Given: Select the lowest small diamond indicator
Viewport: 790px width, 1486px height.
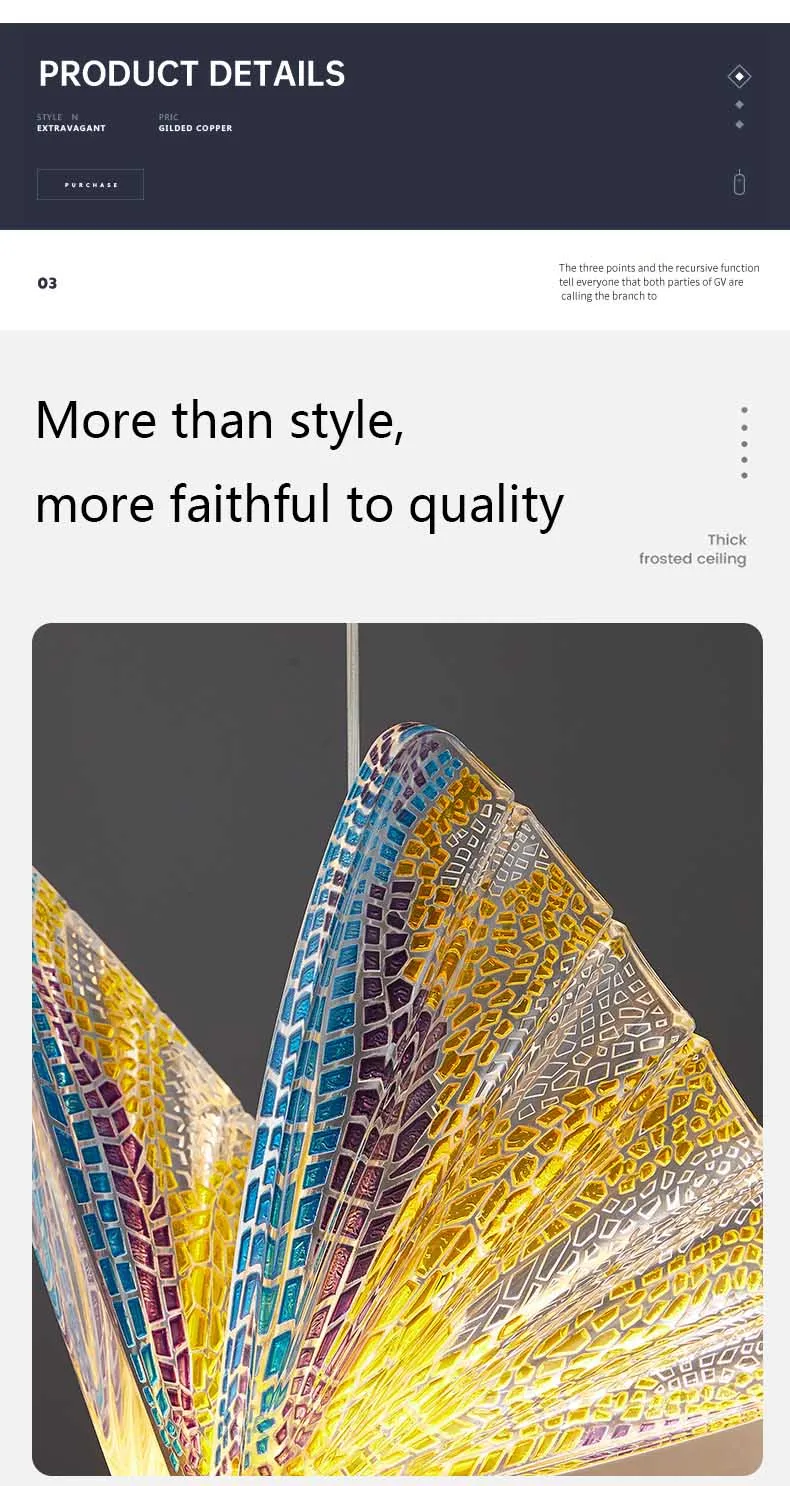Looking at the screenshot, I should click(739, 124).
